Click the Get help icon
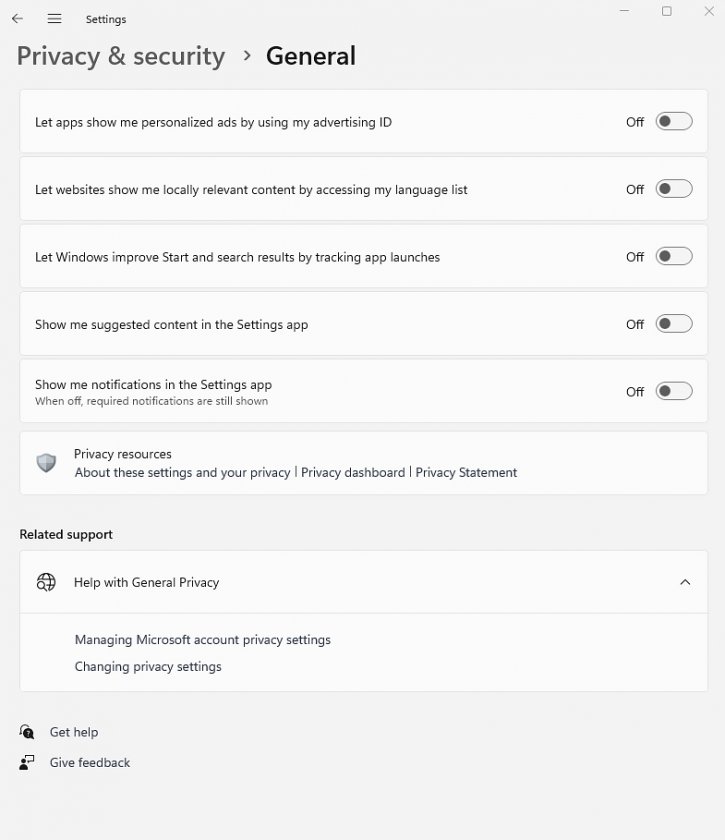Screen dimensions: 725x840 27,732
